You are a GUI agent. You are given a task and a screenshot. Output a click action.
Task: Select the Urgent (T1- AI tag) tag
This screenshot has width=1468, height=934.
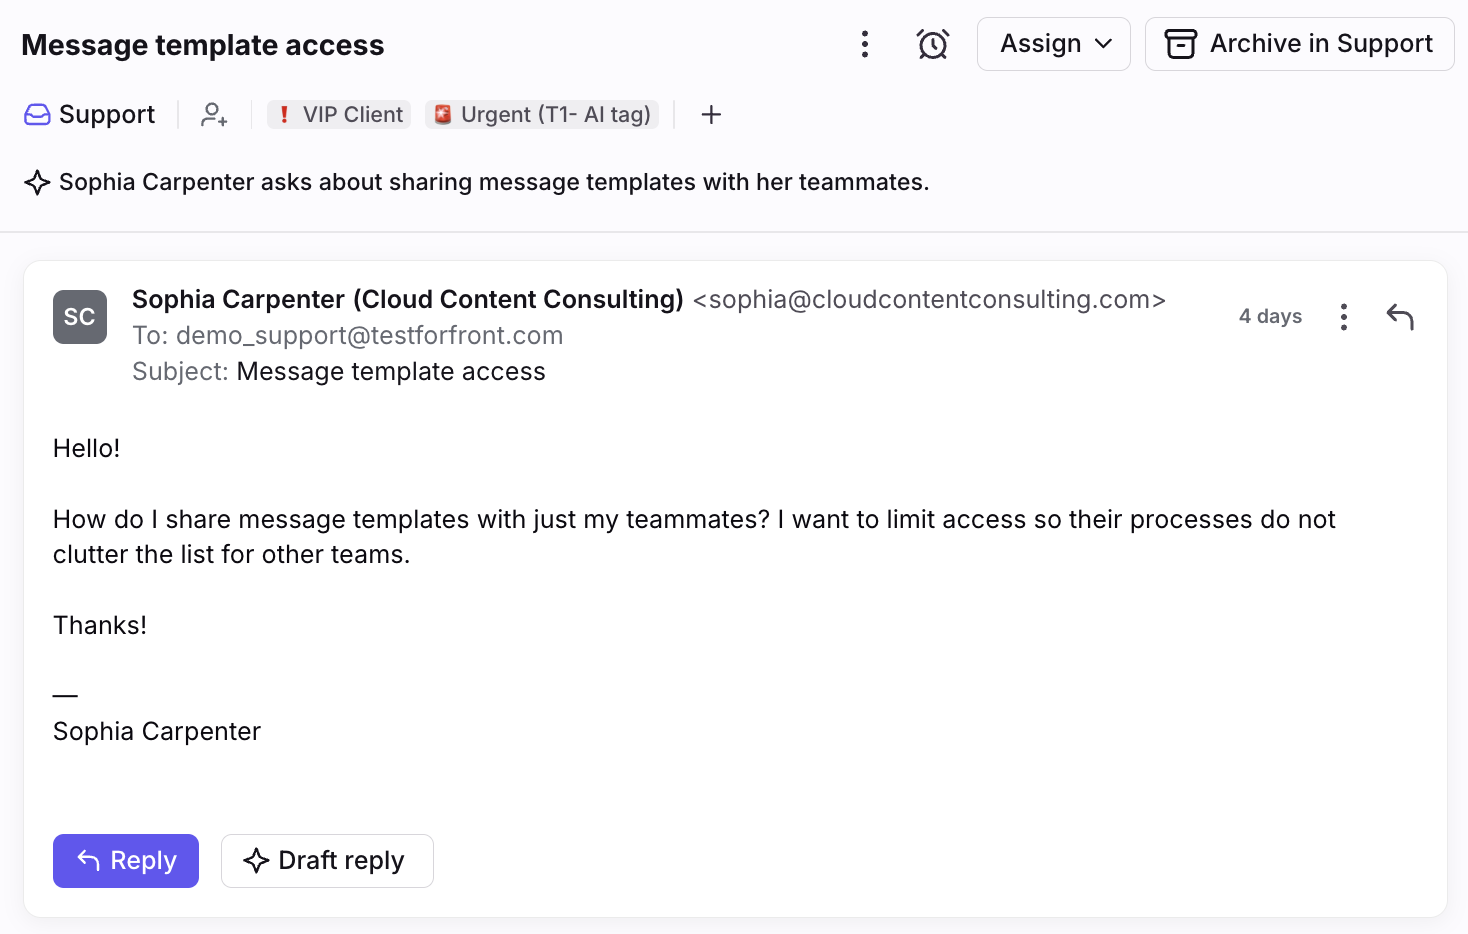pos(542,115)
